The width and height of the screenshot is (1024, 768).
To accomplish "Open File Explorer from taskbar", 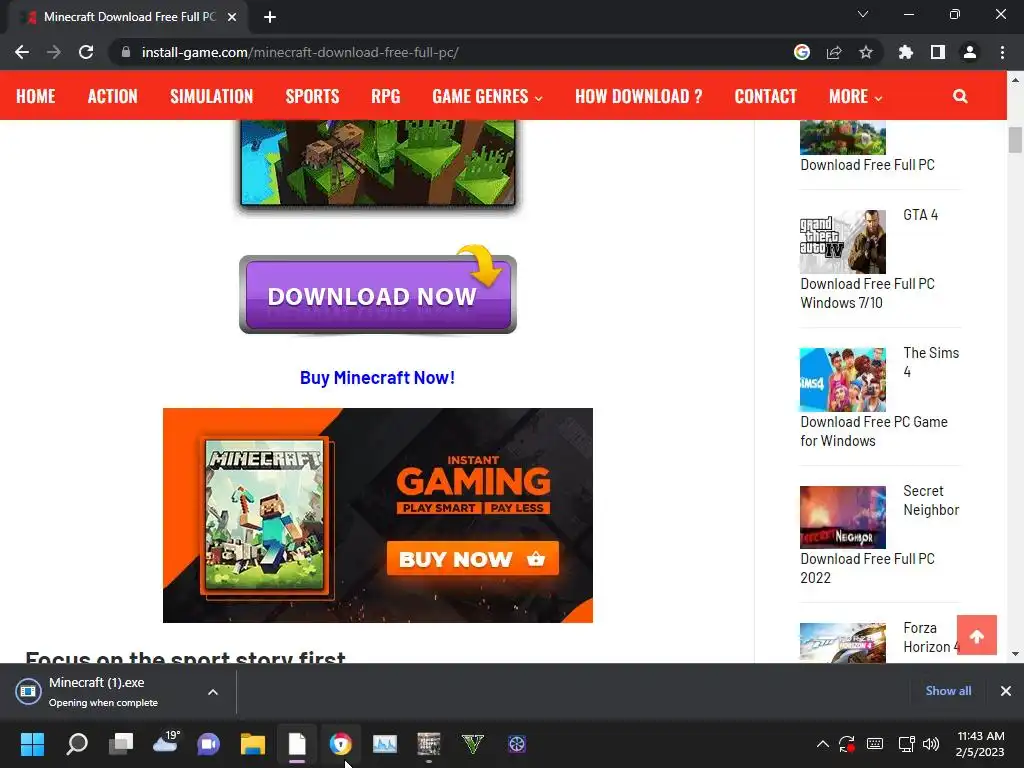I will click(x=253, y=744).
